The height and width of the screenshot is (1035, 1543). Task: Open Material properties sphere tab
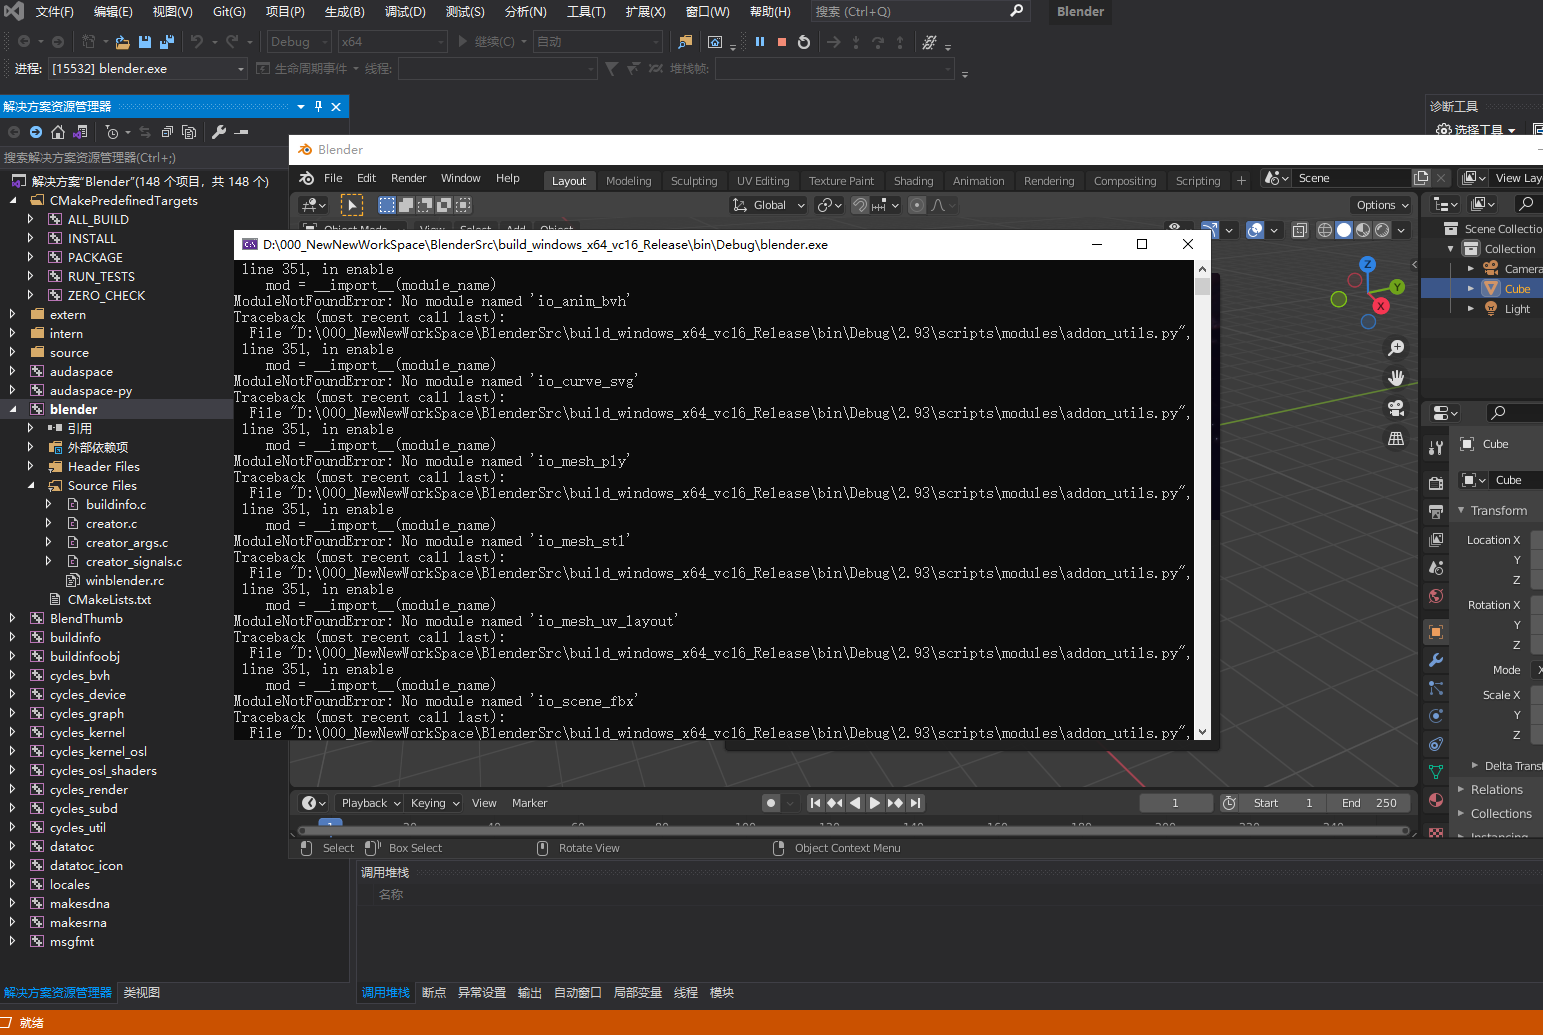(x=1436, y=800)
